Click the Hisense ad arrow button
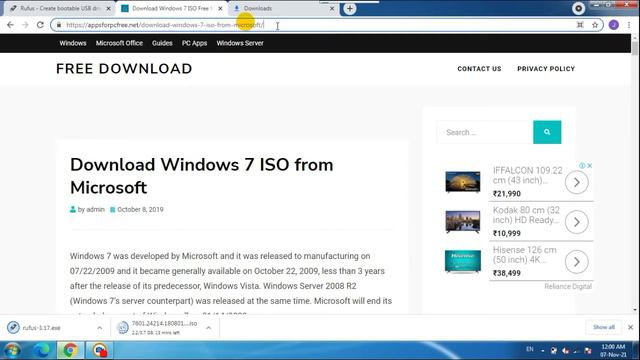Screen dimensions: 640x360 [576, 262]
